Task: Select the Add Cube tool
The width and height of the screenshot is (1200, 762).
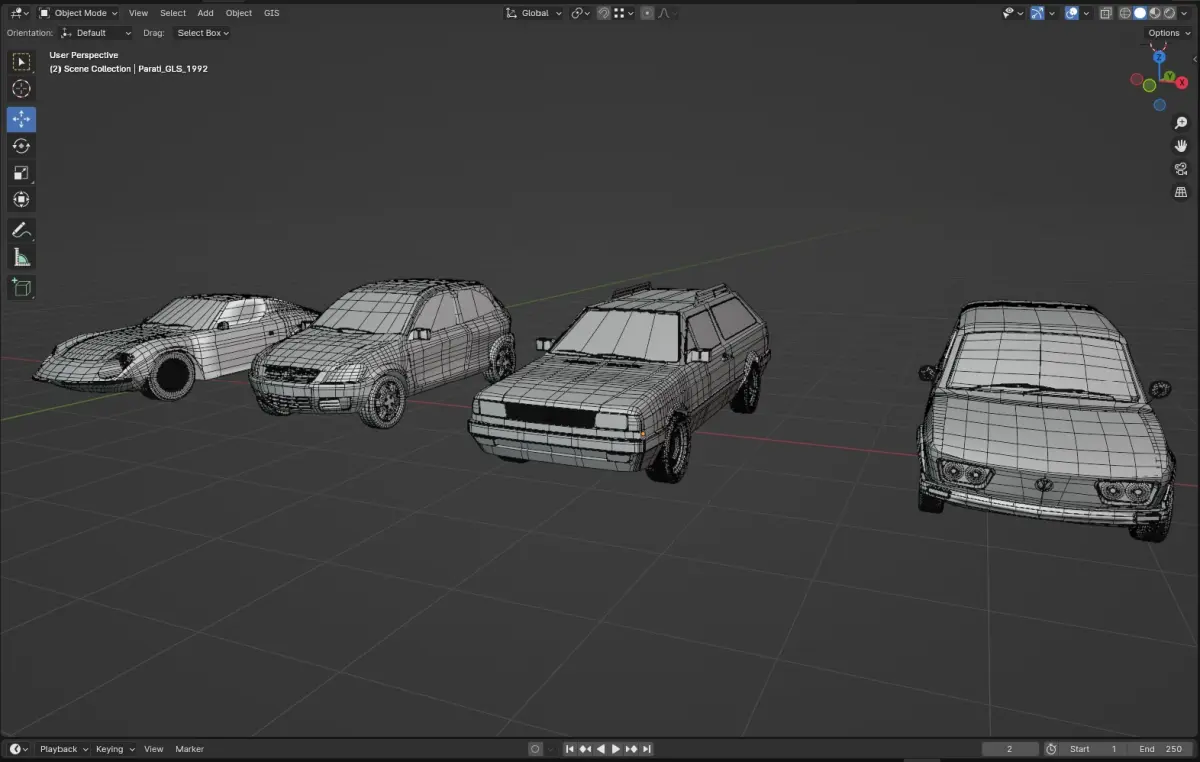Action: [x=21, y=288]
